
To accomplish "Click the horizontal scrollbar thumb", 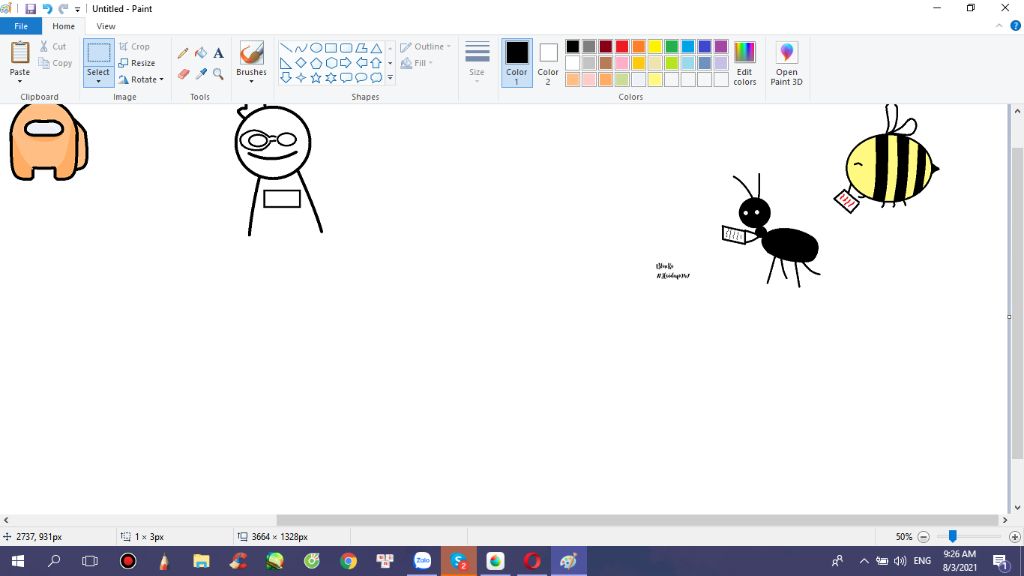I will tap(637, 520).
